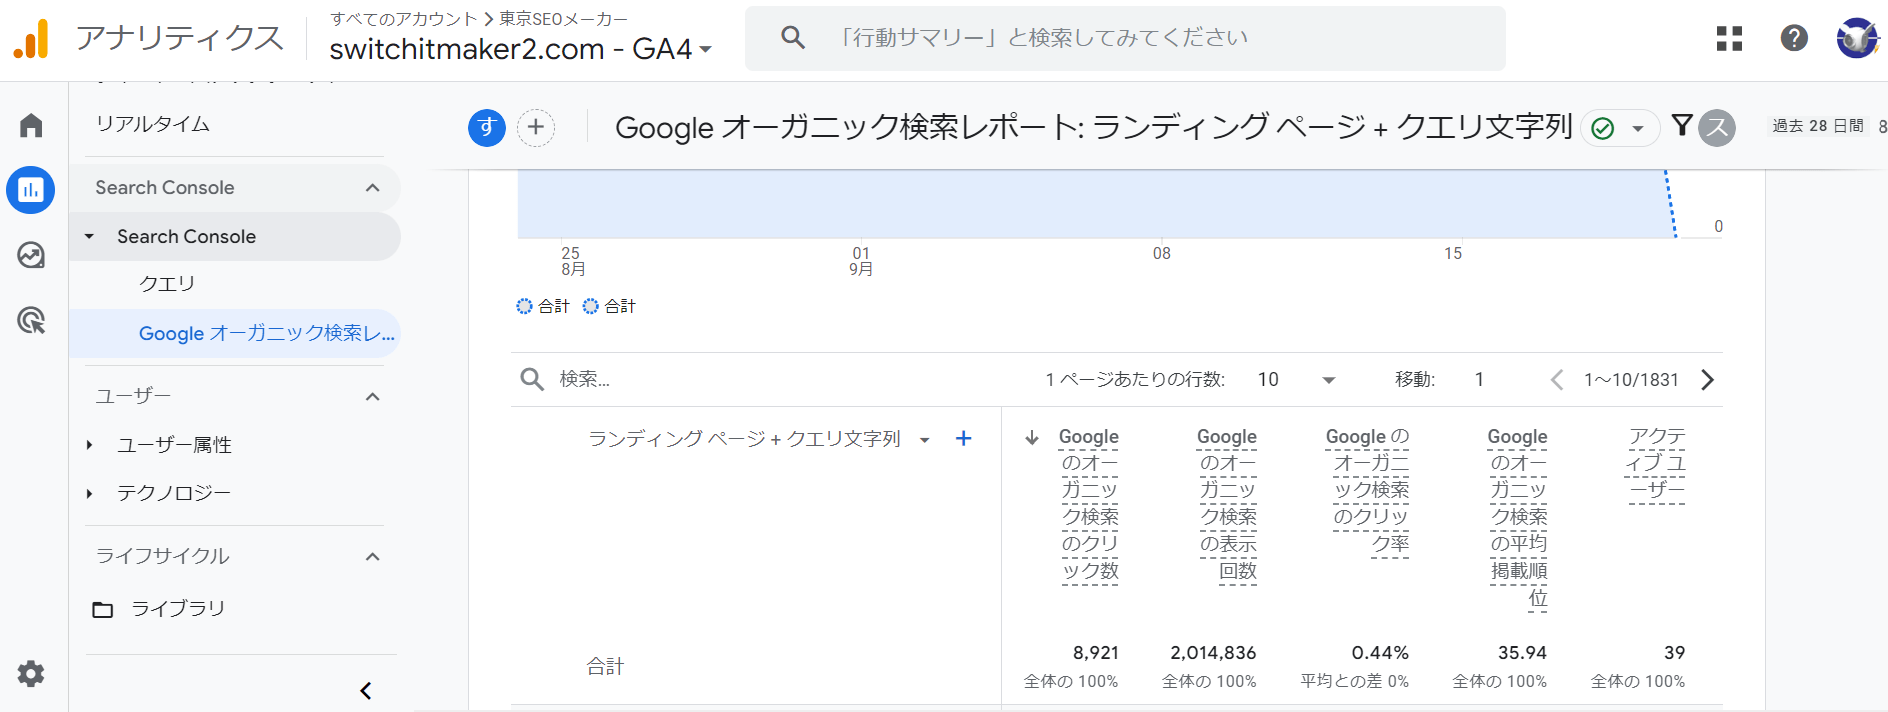1888x712 pixels.
Task: Click the 1～10/1831 row range text
Action: click(1631, 380)
